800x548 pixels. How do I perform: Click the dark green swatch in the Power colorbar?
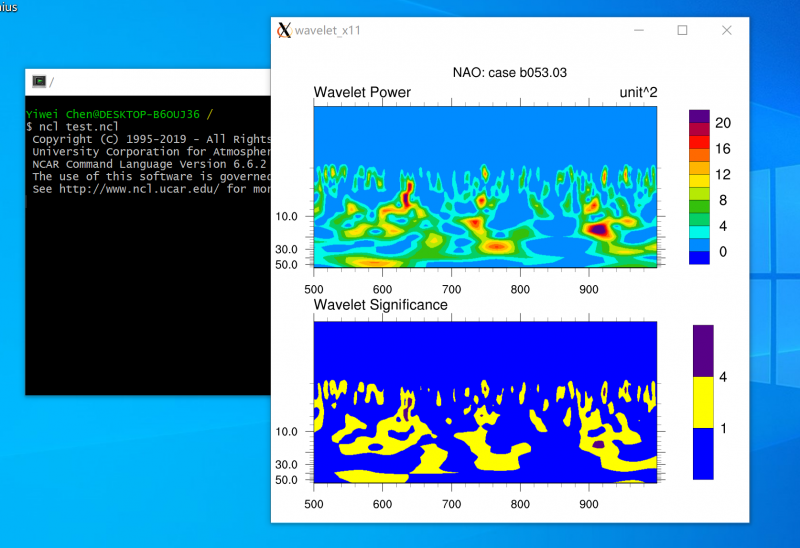point(699,205)
